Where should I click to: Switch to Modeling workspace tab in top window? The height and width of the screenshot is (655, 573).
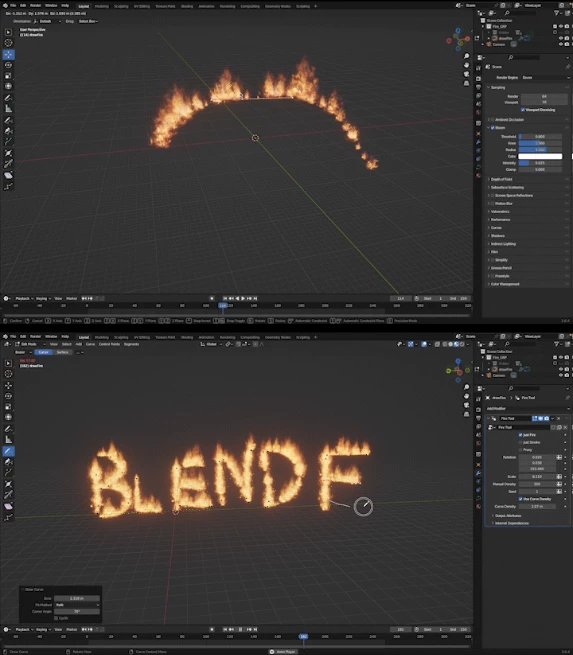pos(101,6)
